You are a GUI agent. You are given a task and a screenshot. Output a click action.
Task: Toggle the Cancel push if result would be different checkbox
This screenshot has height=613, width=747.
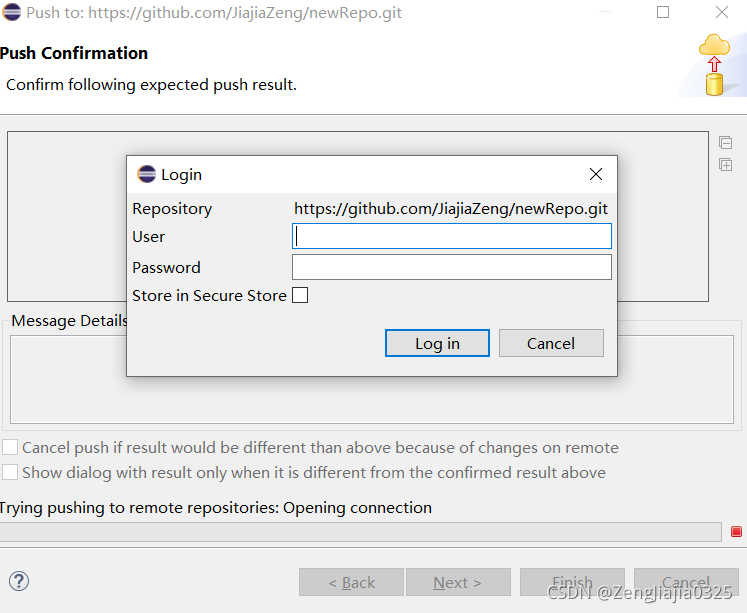coord(10,447)
